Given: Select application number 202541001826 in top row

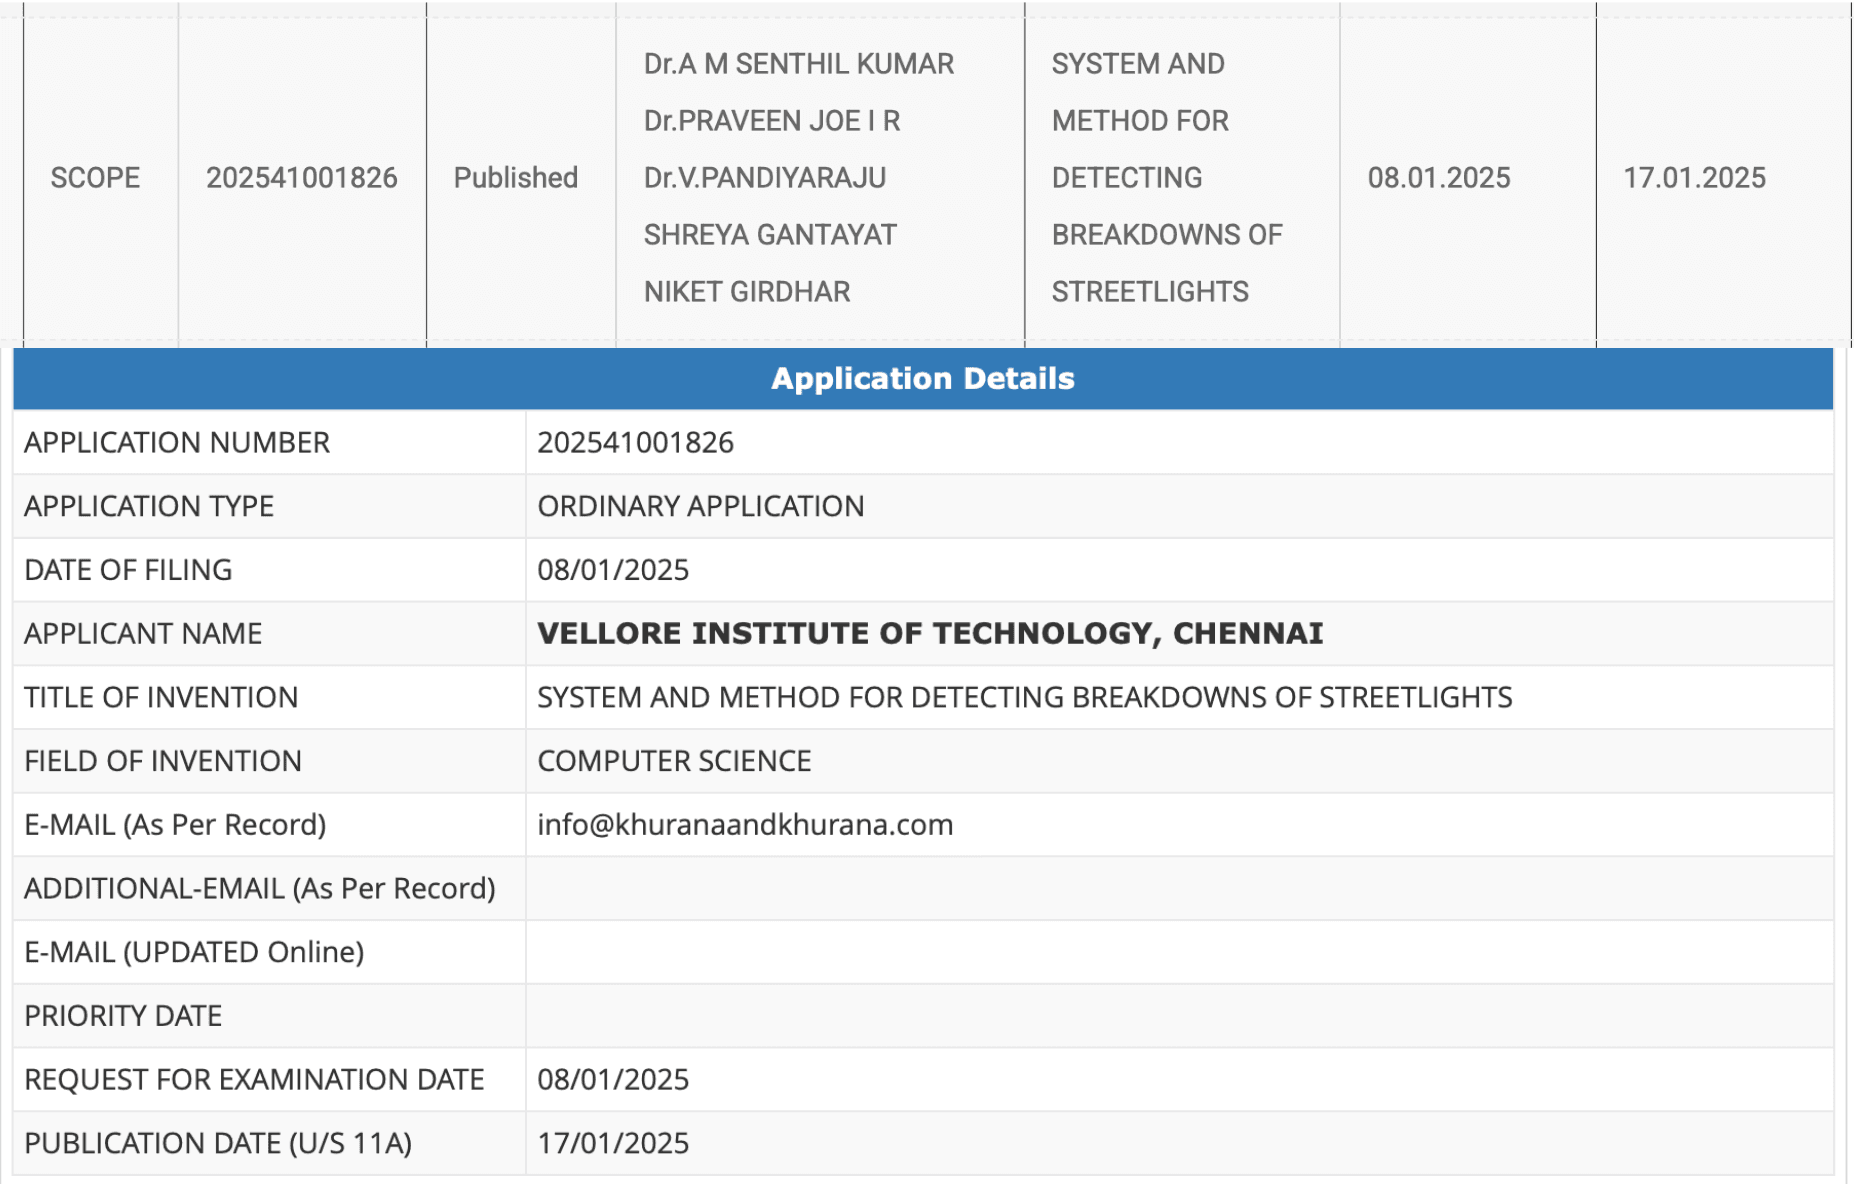Looking at the screenshot, I should click(301, 178).
